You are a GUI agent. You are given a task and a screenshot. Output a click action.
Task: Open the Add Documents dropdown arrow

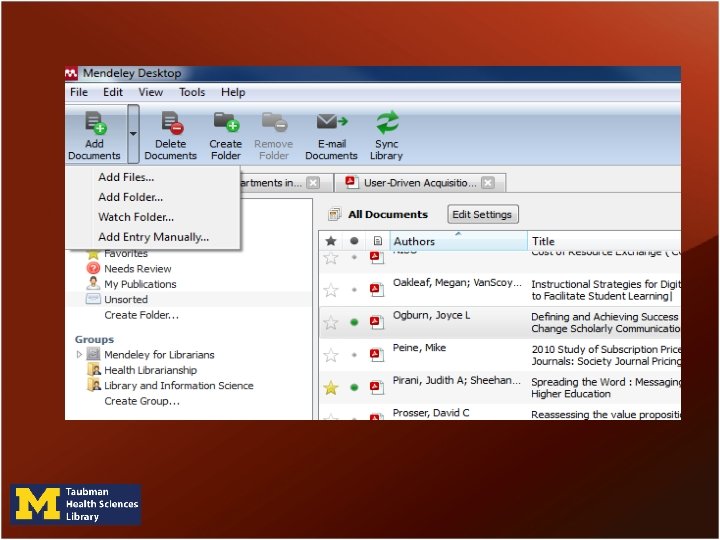[133, 134]
